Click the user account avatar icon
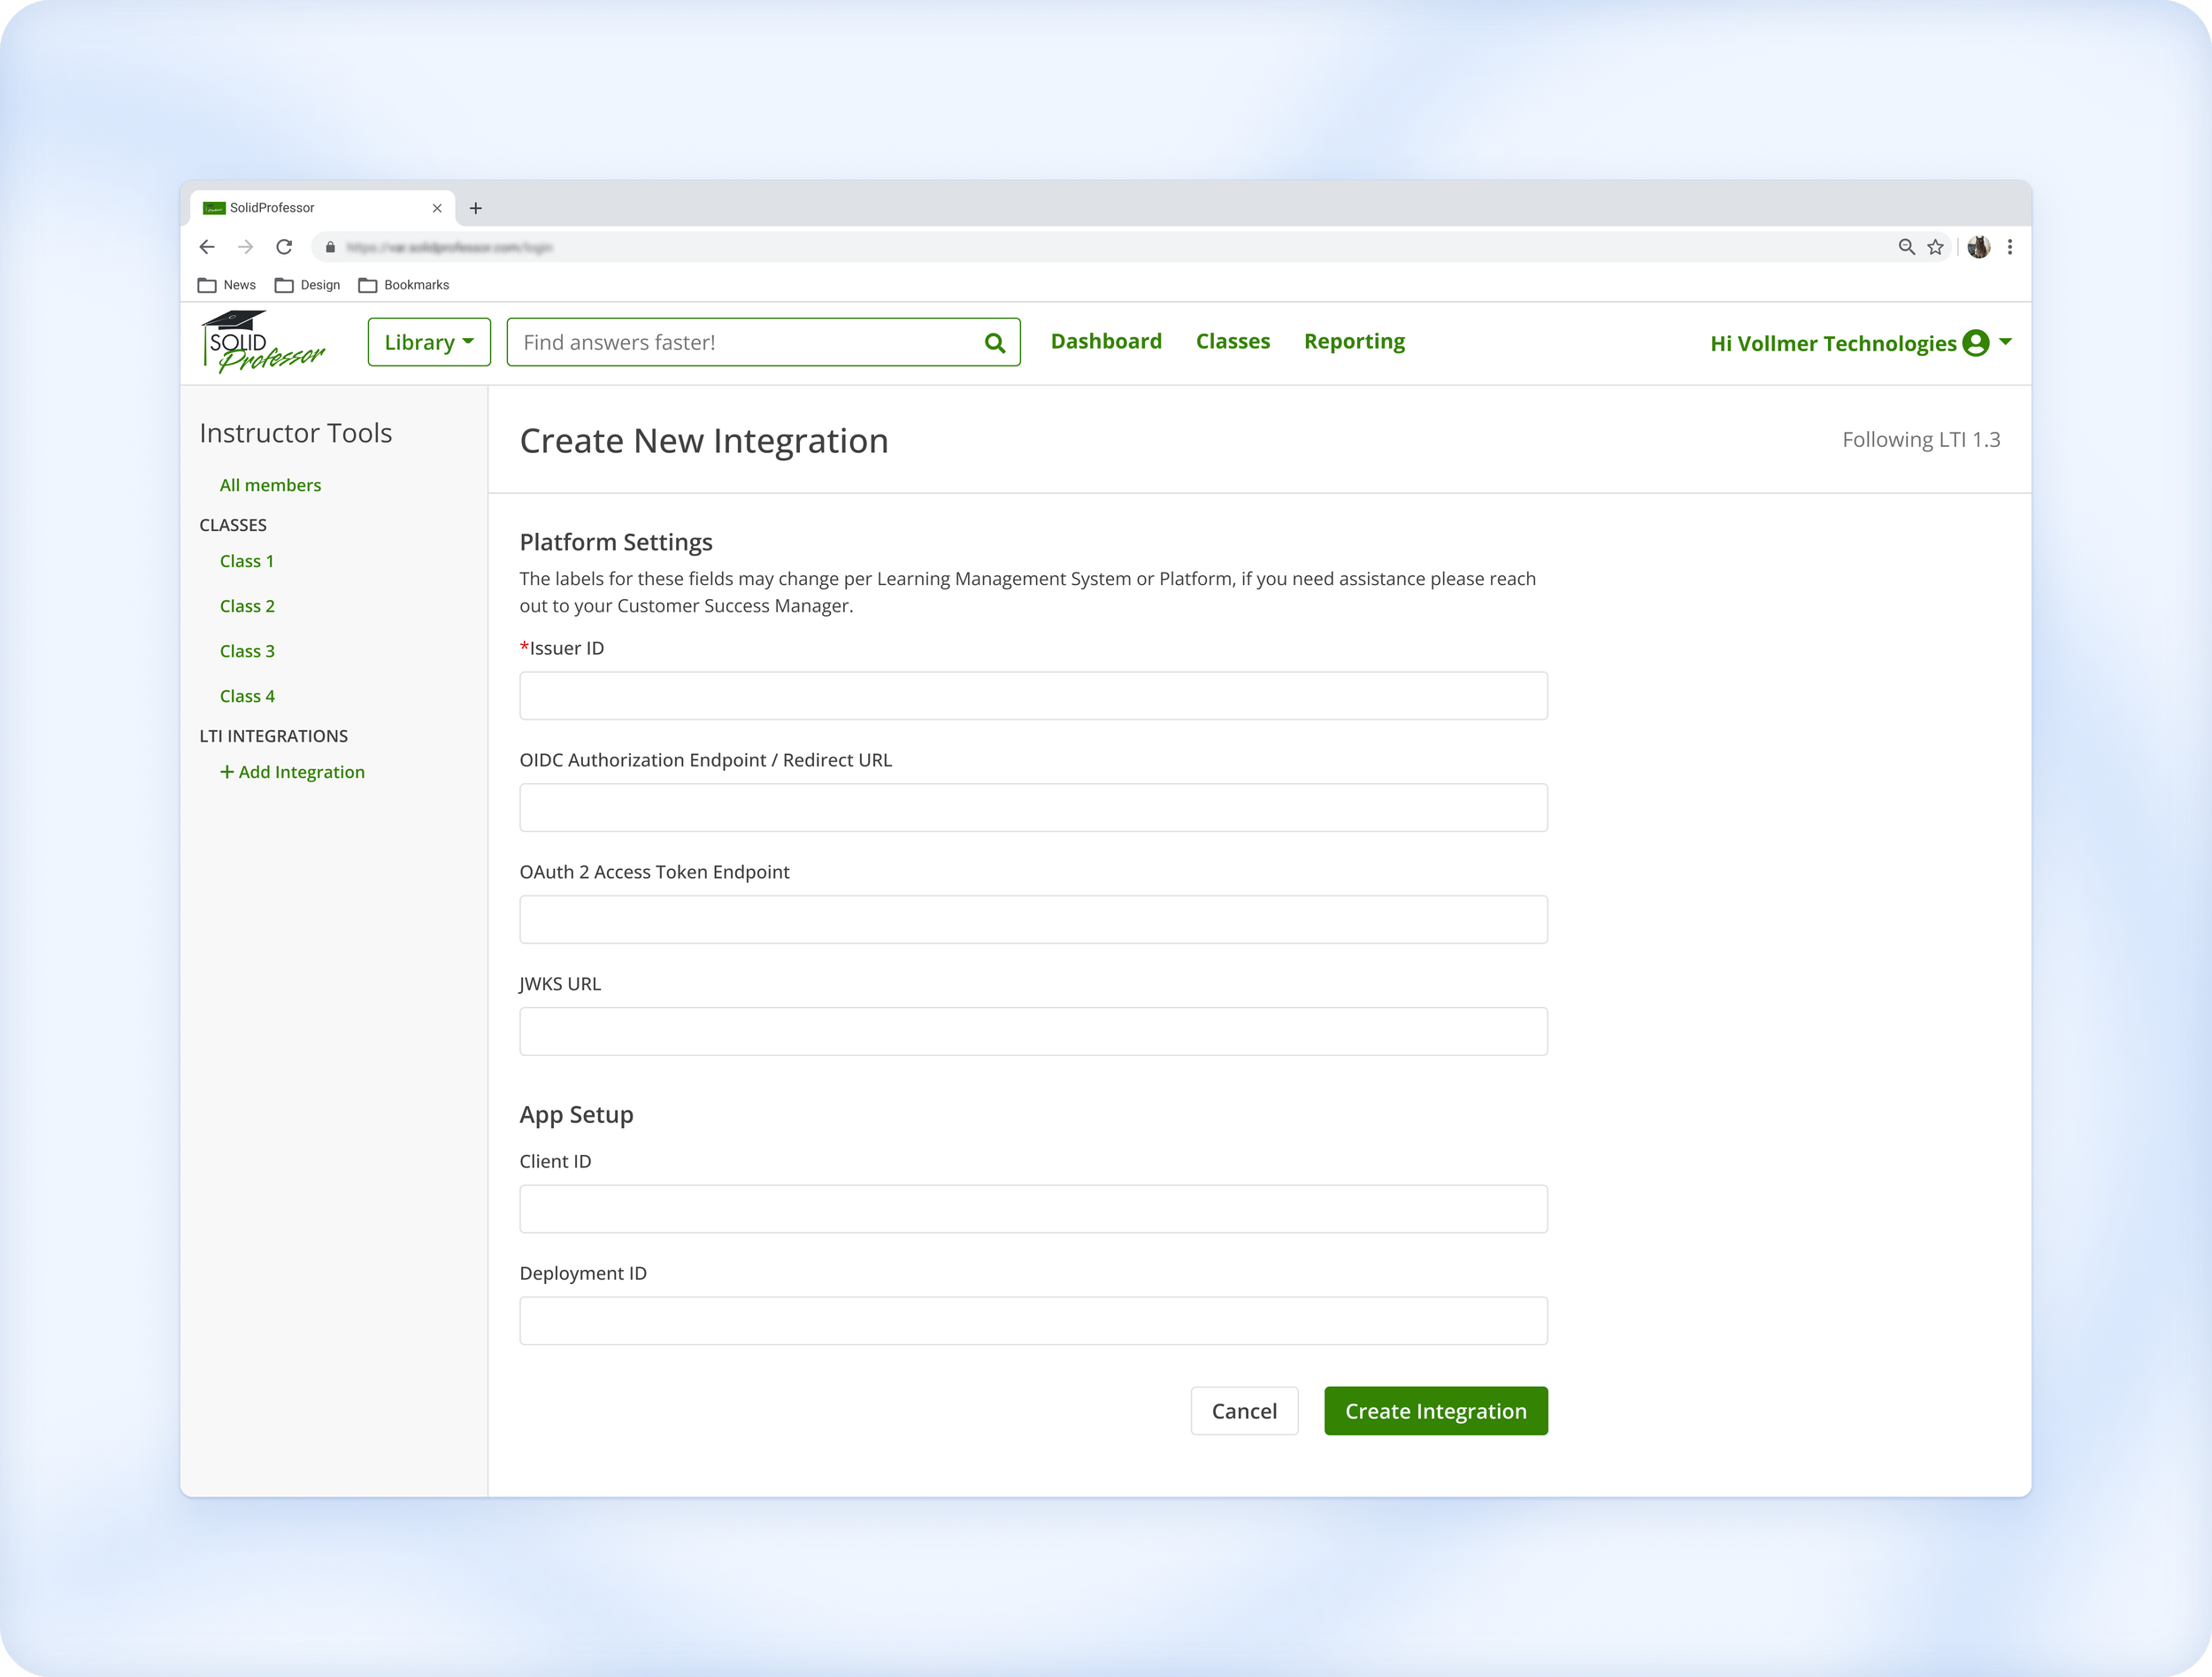The height and width of the screenshot is (1677, 2212). point(1975,343)
